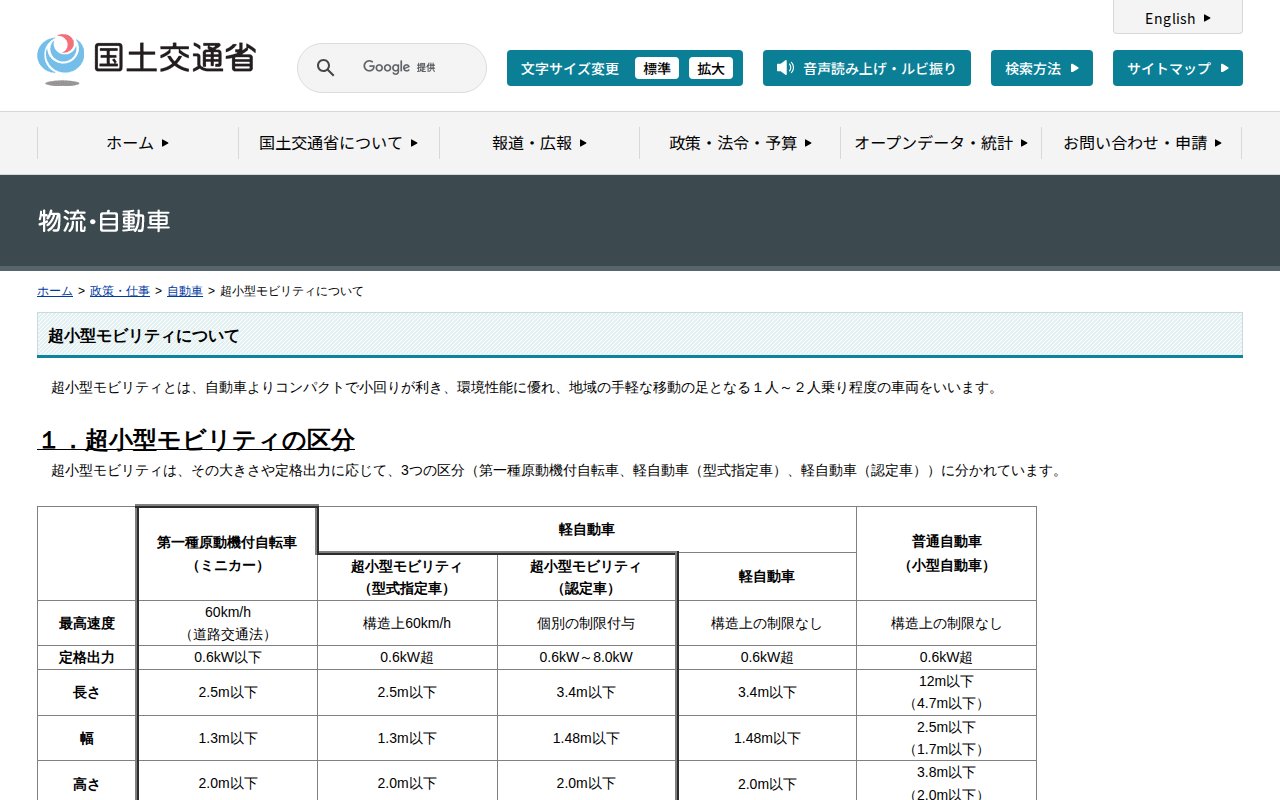
Task: Click the arrow icon next to サイトマップ
Action: point(1225,68)
